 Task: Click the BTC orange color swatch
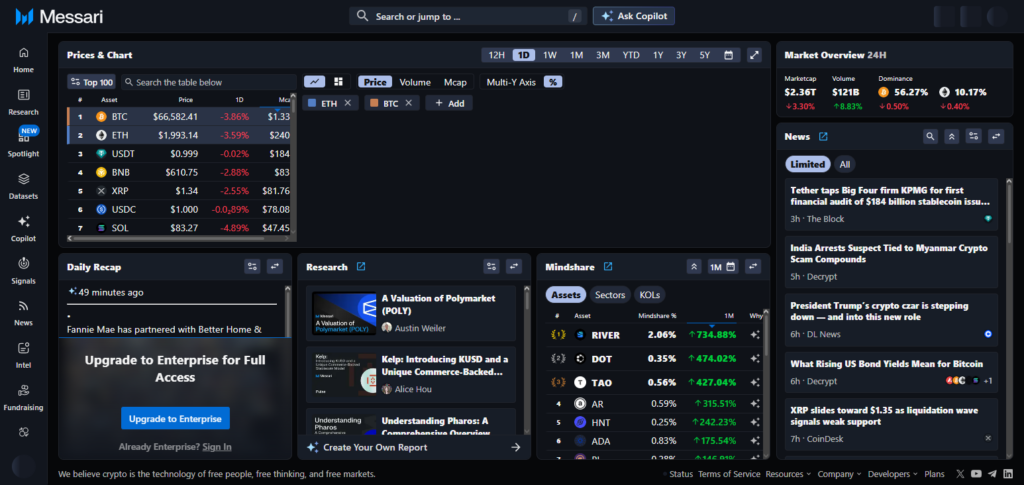click(373, 103)
